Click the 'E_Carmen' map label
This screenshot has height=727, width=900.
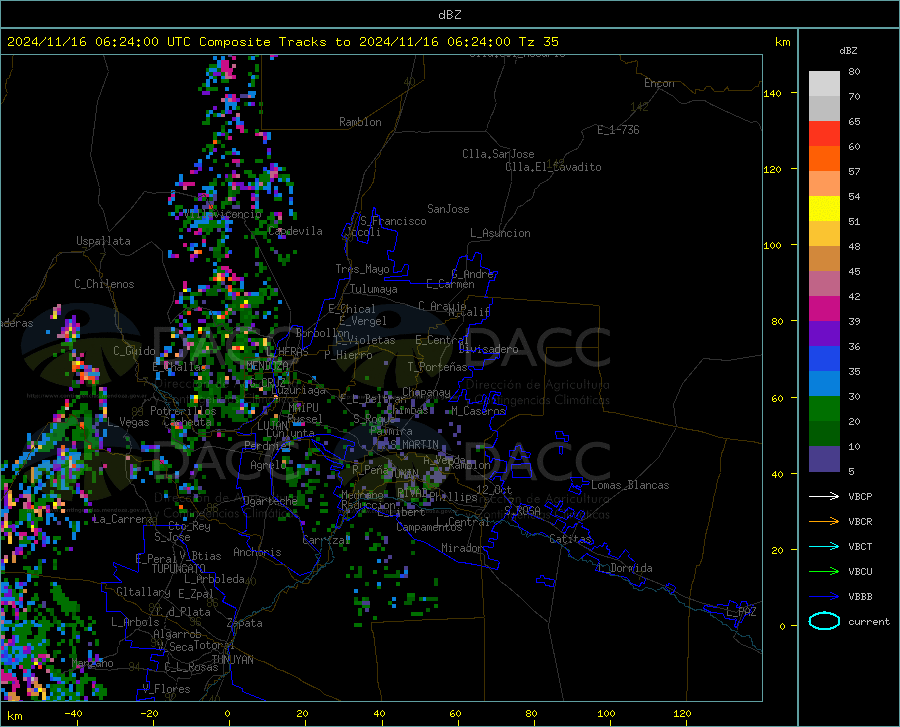[x=450, y=284]
